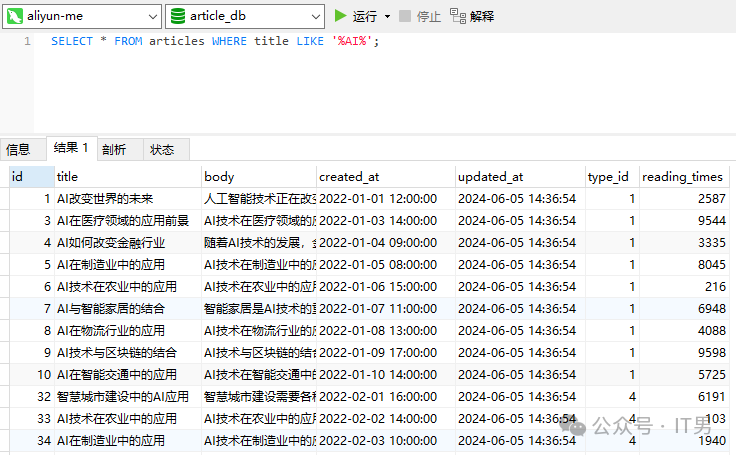Image resolution: width=736 pixels, height=455 pixels.
Task: Select body cell starting '智能家居是AI技术的'
Action: tap(259, 309)
